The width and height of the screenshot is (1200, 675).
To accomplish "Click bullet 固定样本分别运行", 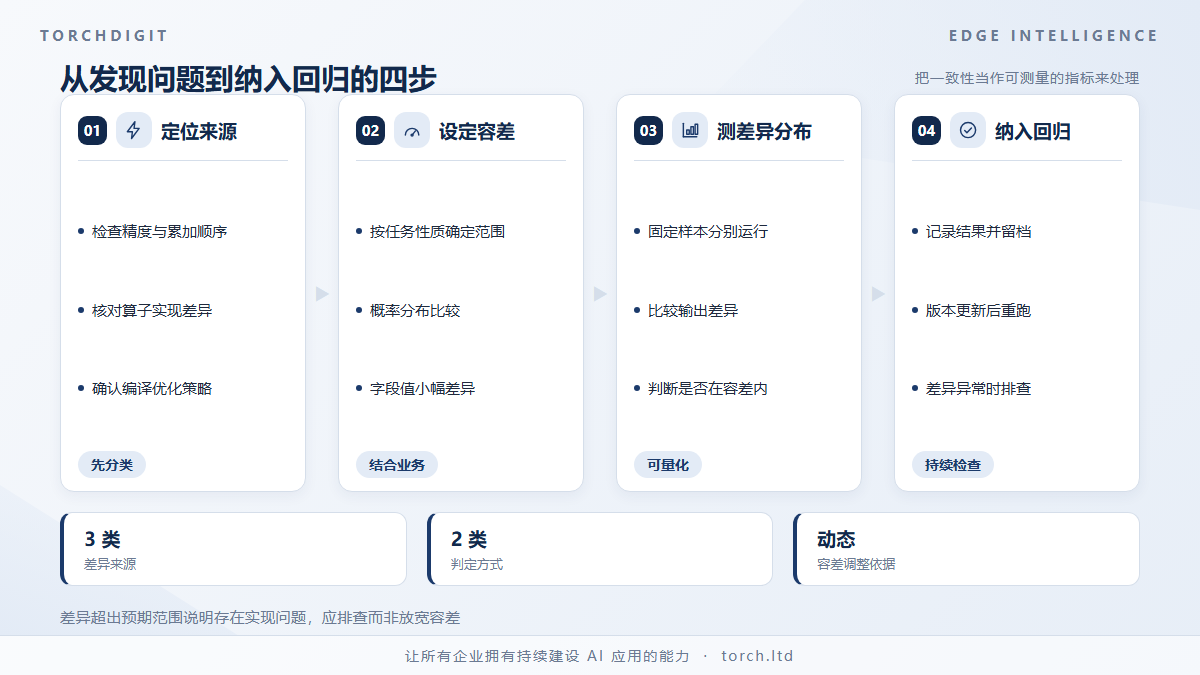I will [x=708, y=231].
